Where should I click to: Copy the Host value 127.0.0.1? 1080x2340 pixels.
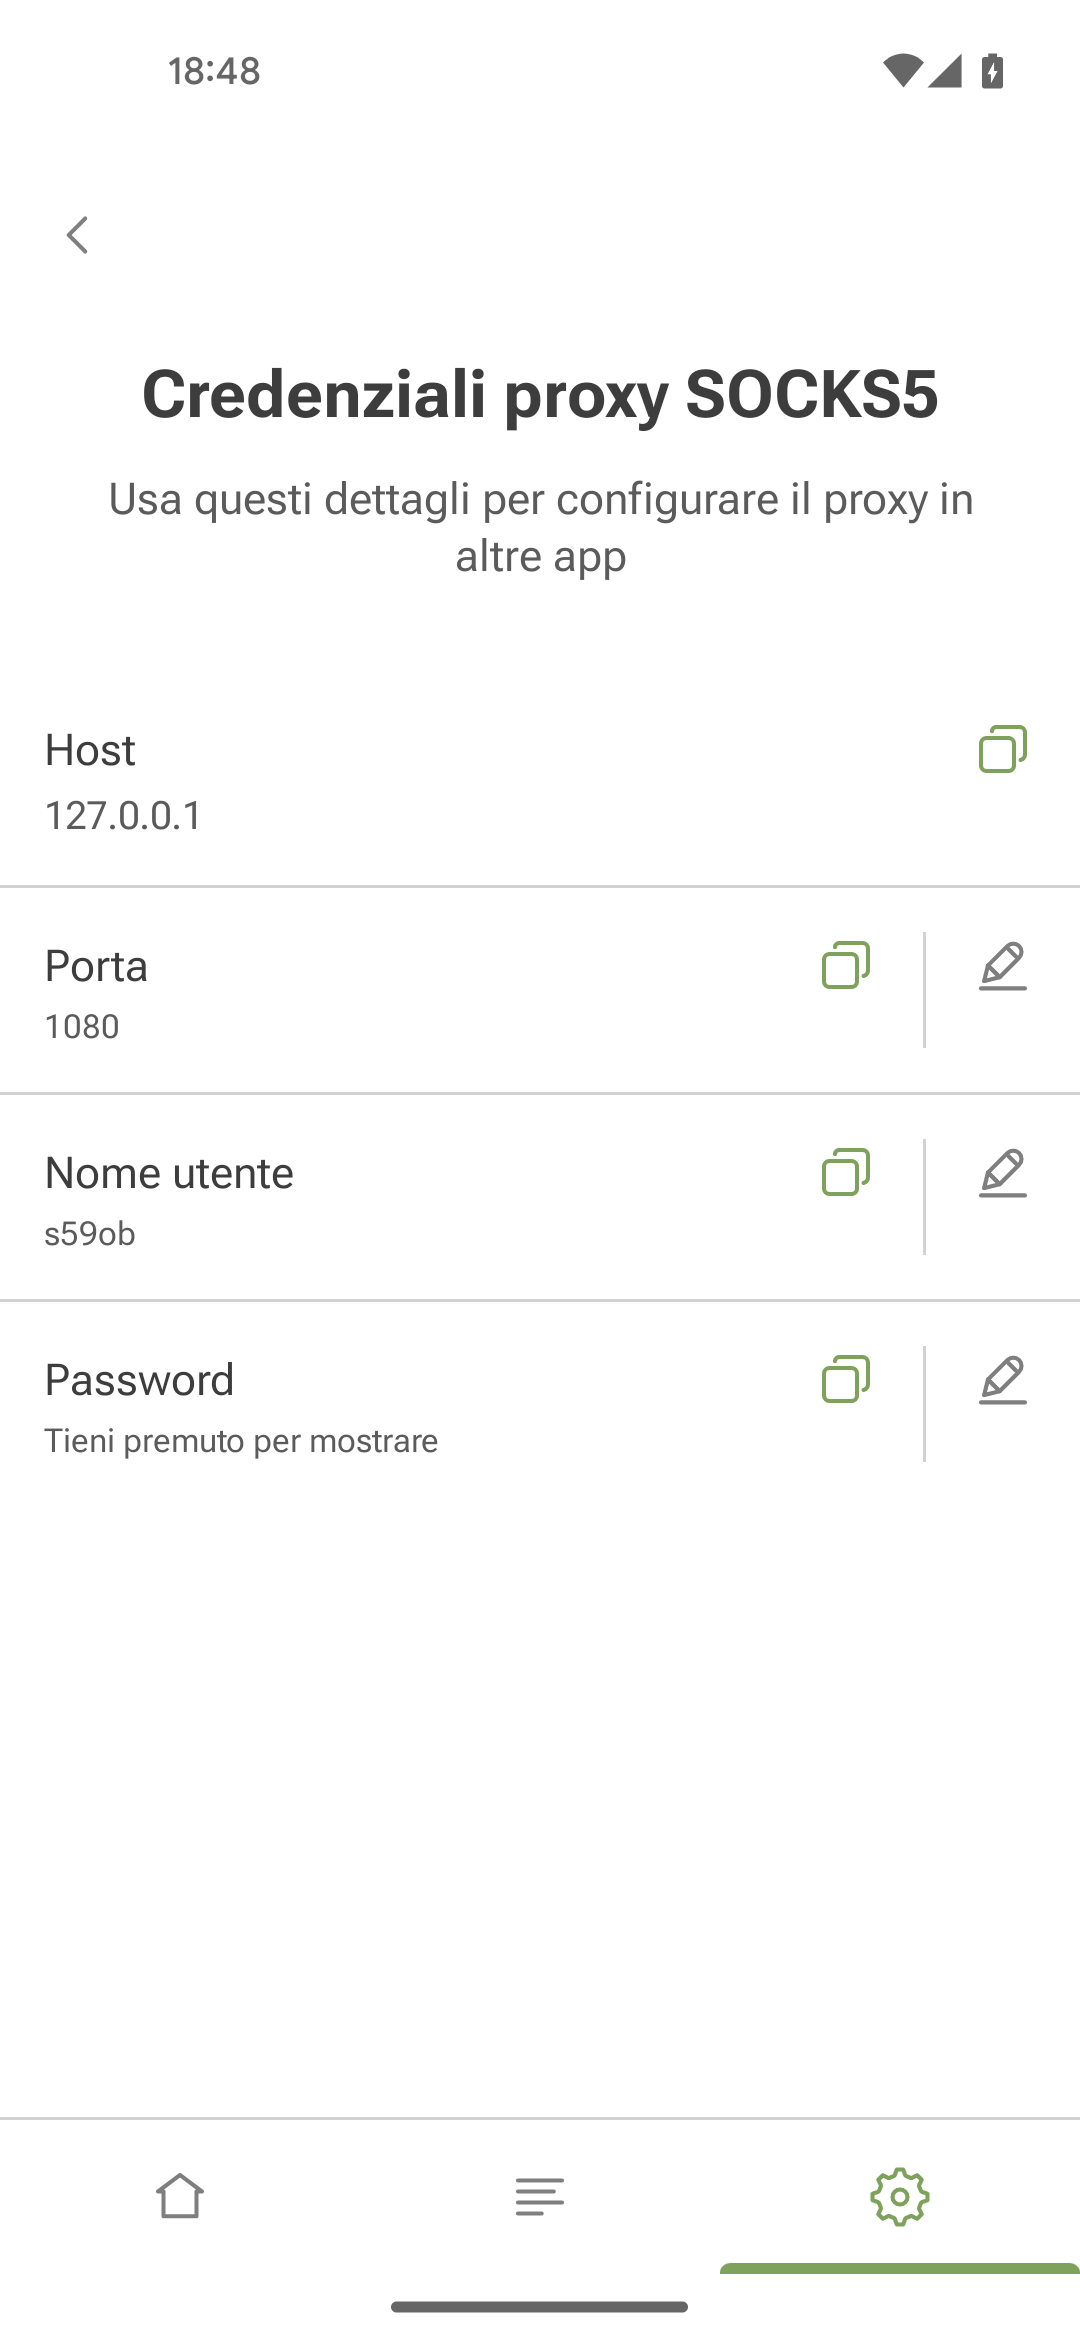(x=1003, y=749)
